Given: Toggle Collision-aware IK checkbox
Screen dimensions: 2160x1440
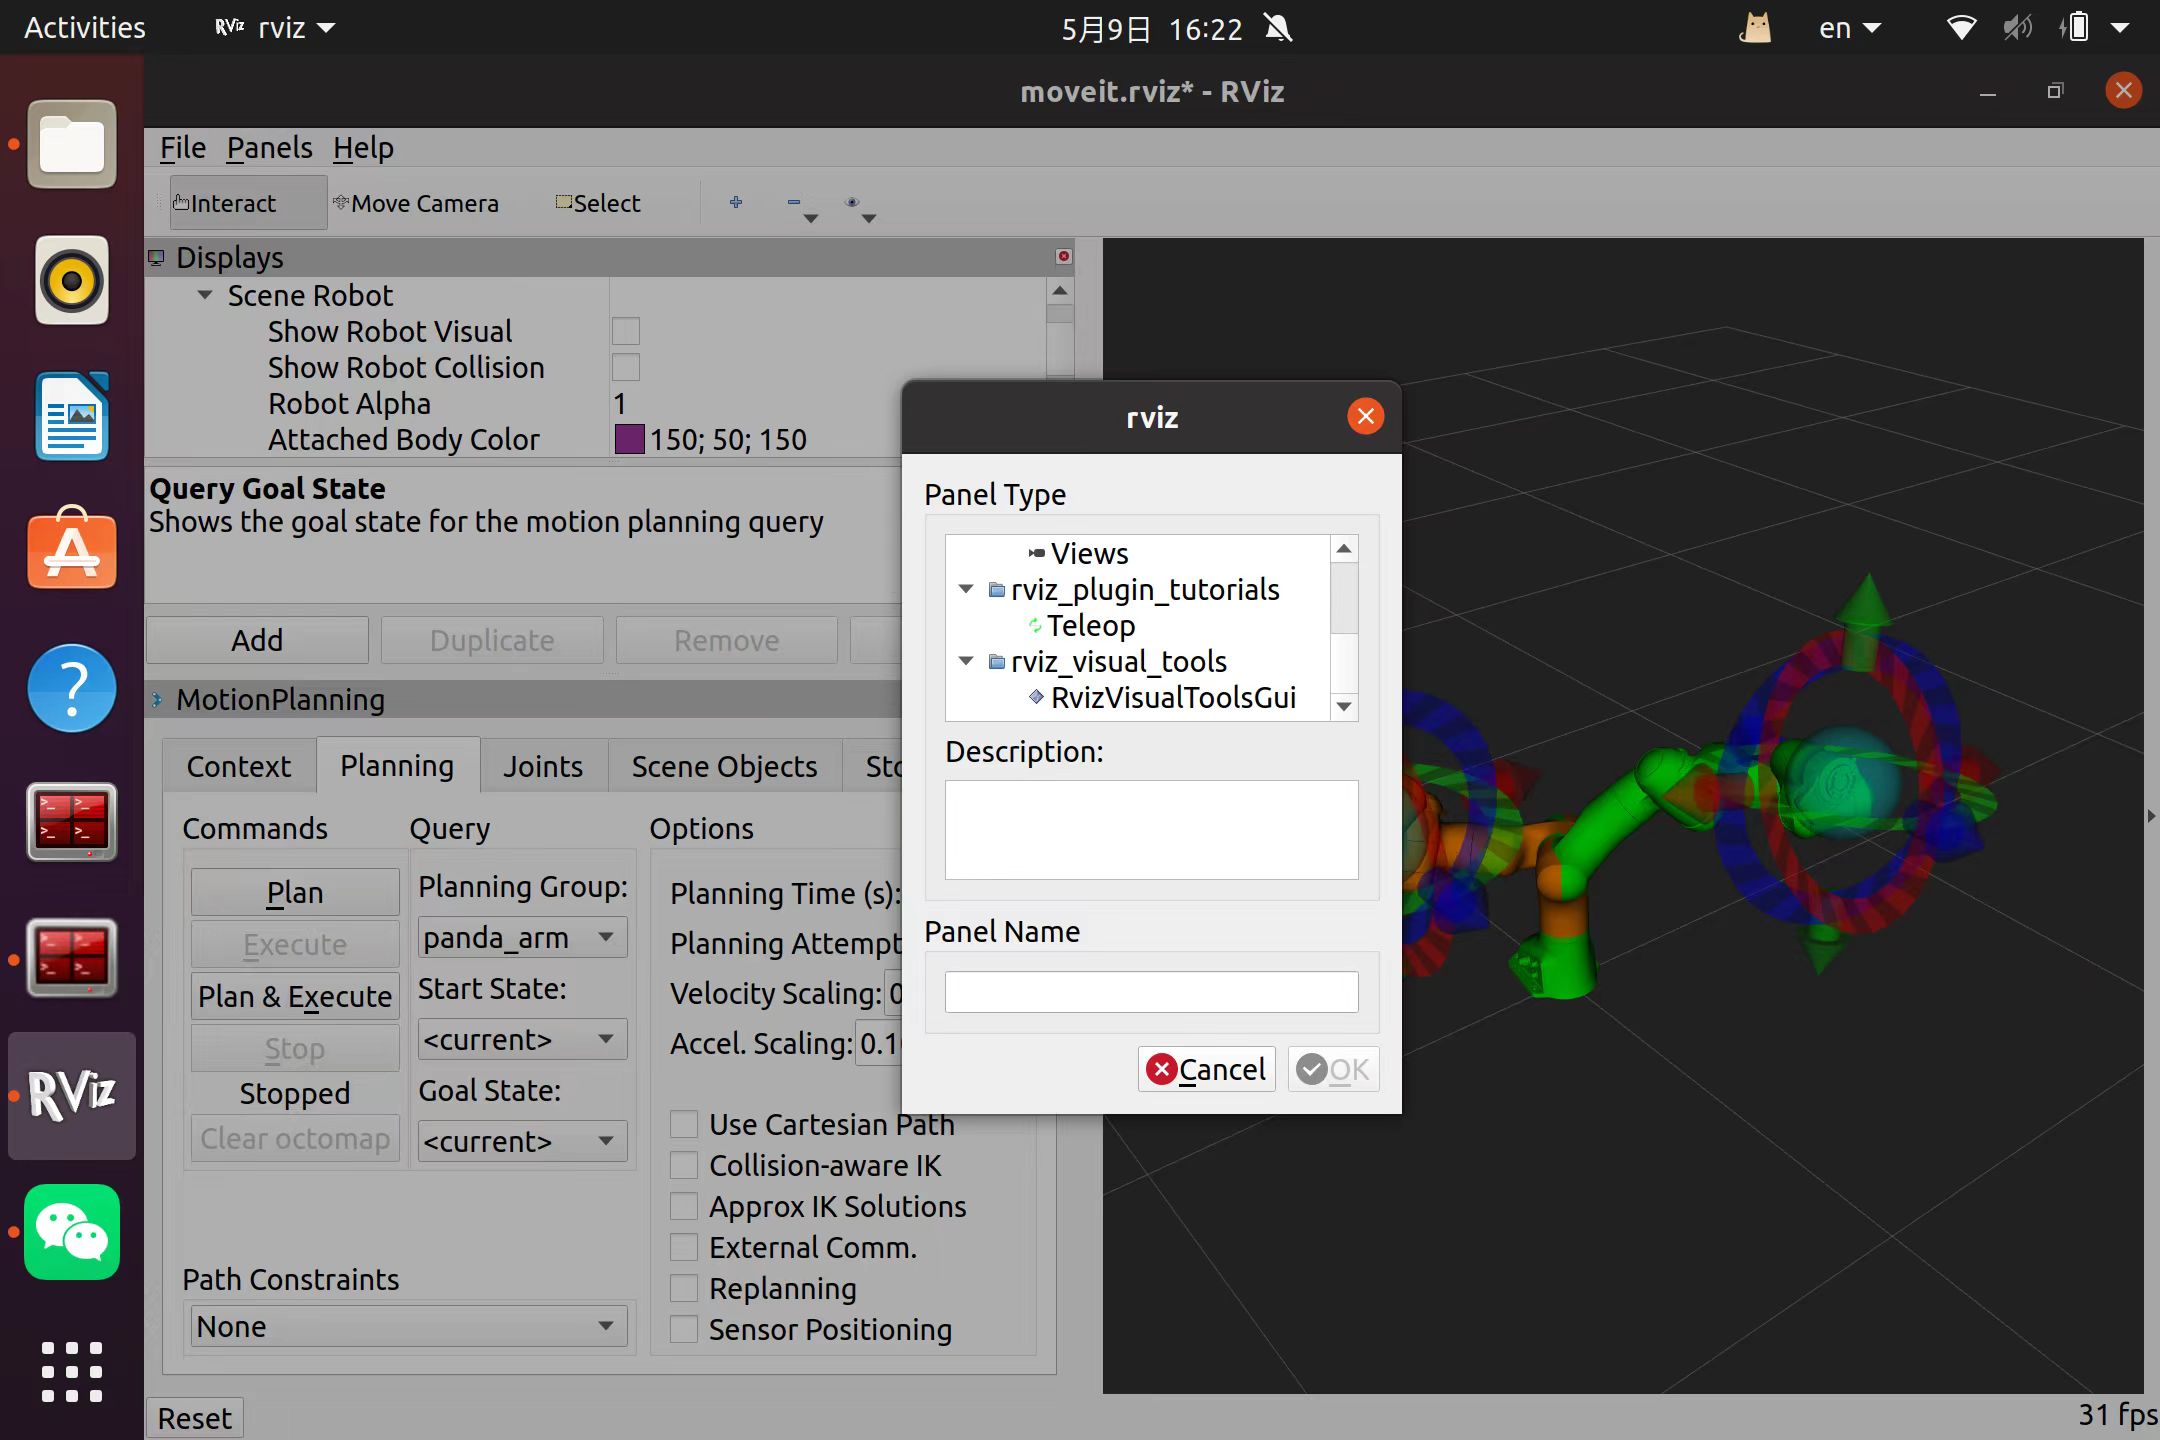Looking at the screenshot, I should pyautogui.click(x=684, y=1166).
